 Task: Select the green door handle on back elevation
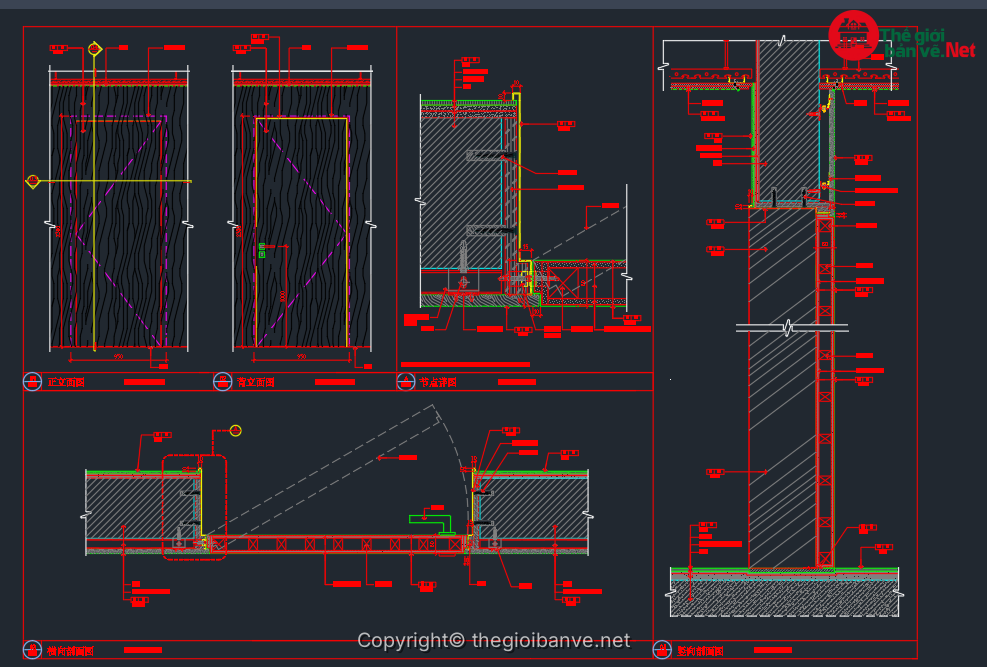(262, 250)
